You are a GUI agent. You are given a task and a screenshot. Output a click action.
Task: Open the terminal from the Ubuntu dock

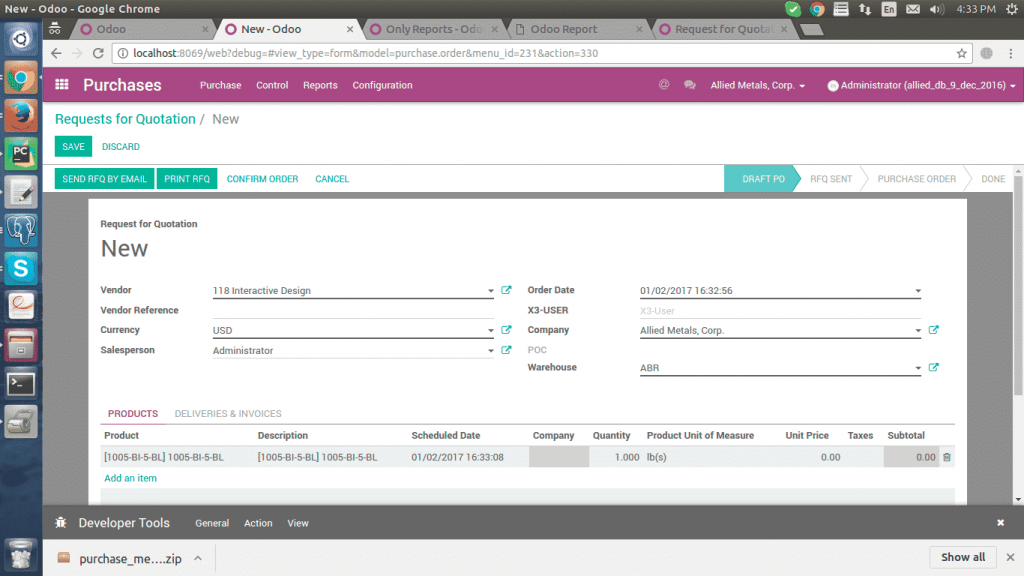tap(20, 383)
